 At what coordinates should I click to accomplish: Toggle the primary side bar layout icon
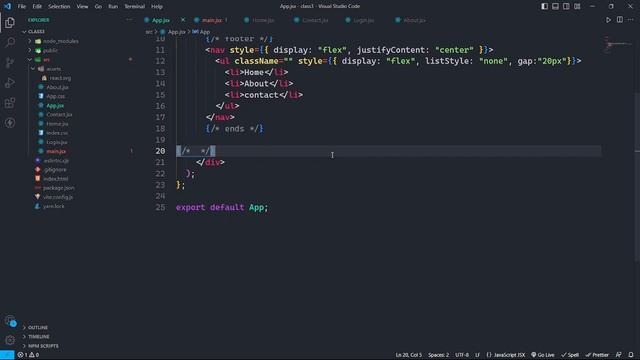tap(544, 6)
